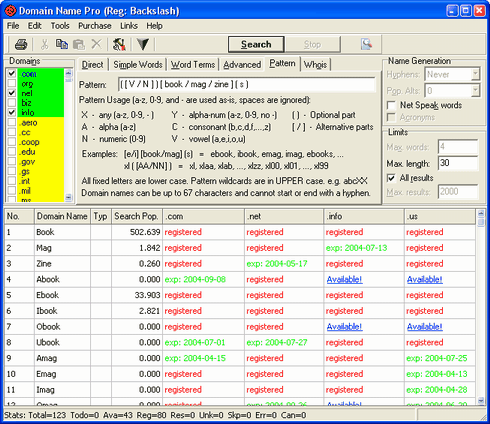Image resolution: width=490 pixels, height=424 pixels.
Task: Open the File menu
Action: pyautogui.click(x=13, y=26)
